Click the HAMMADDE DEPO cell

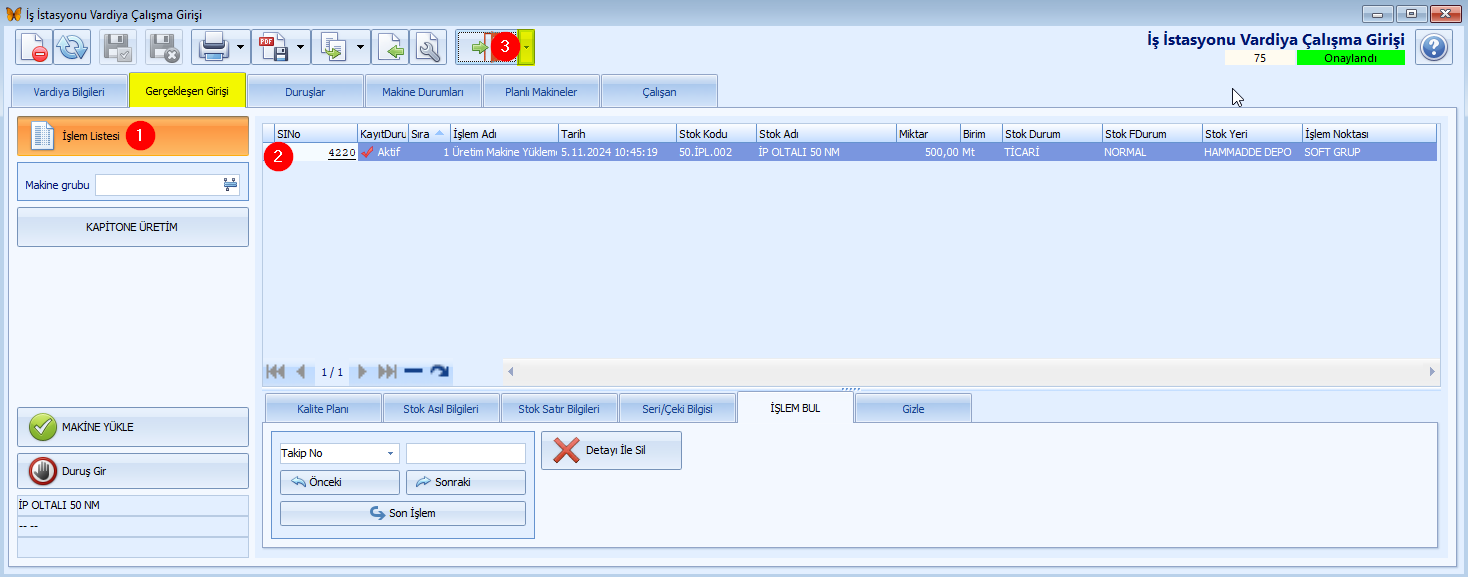(x=1252, y=152)
